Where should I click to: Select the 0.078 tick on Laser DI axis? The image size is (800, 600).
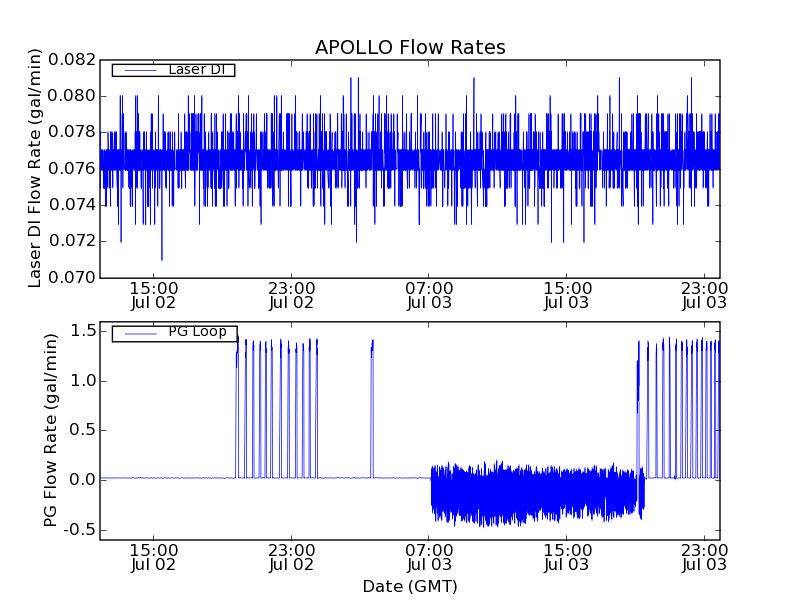(x=72, y=132)
